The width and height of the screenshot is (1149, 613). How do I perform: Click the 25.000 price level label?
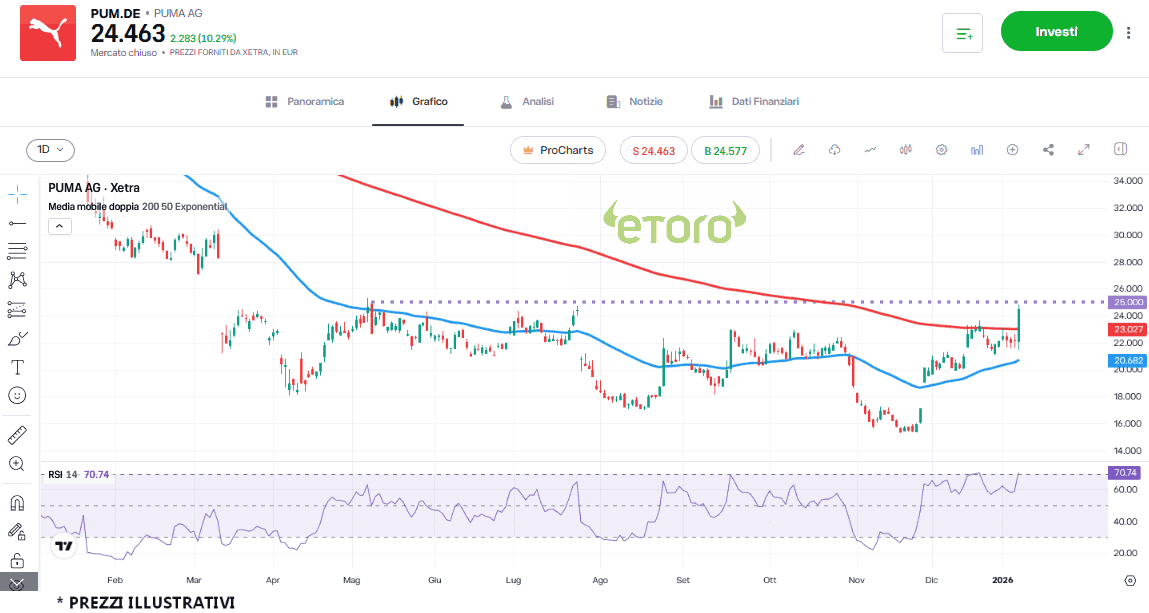click(1128, 302)
